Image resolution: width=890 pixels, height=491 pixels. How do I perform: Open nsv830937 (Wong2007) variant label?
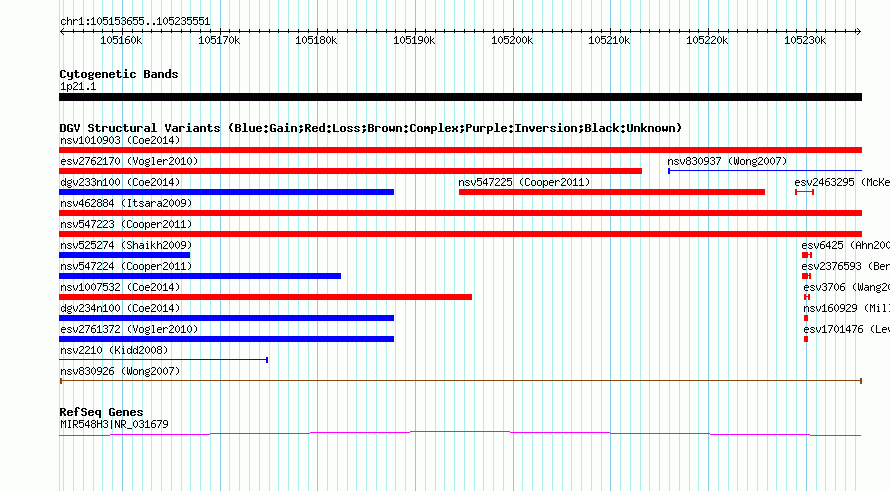click(x=727, y=161)
